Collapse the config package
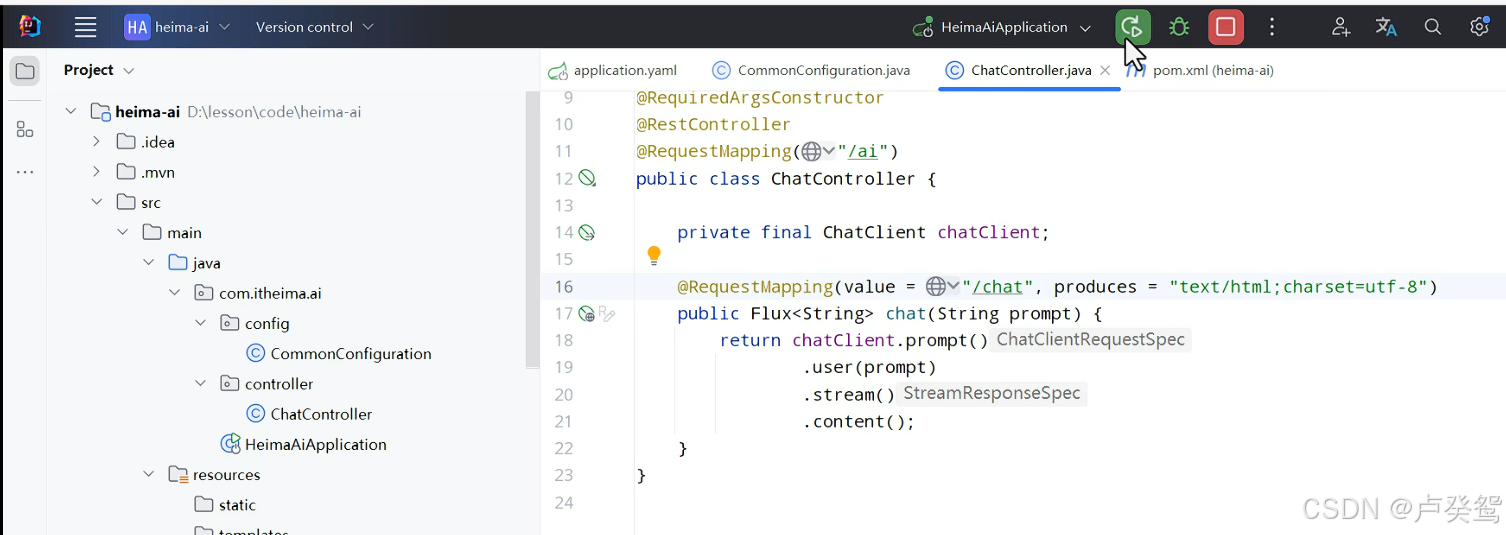This screenshot has height=535, width=1506. (200, 323)
